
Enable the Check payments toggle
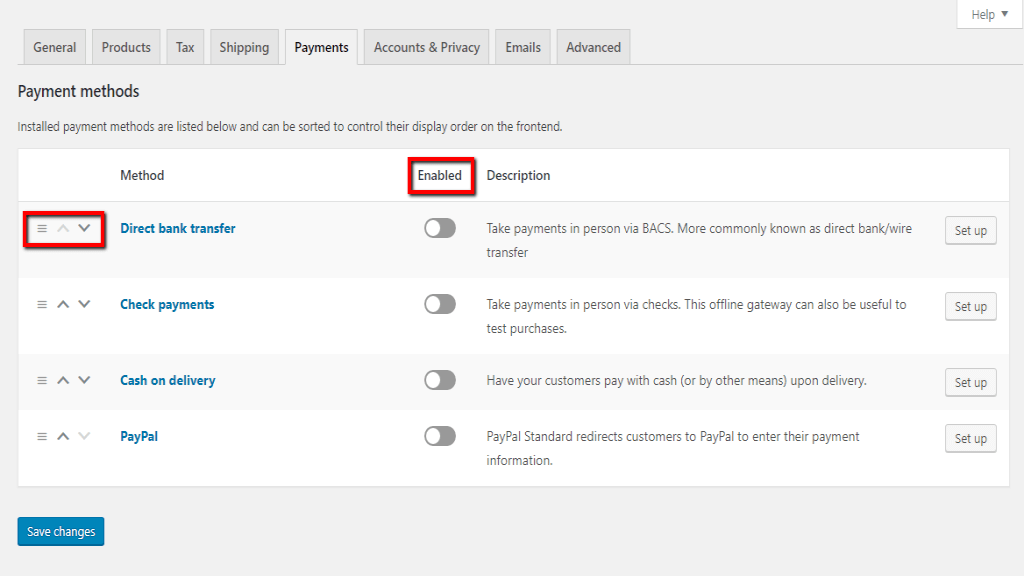pyautogui.click(x=439, y=304)
